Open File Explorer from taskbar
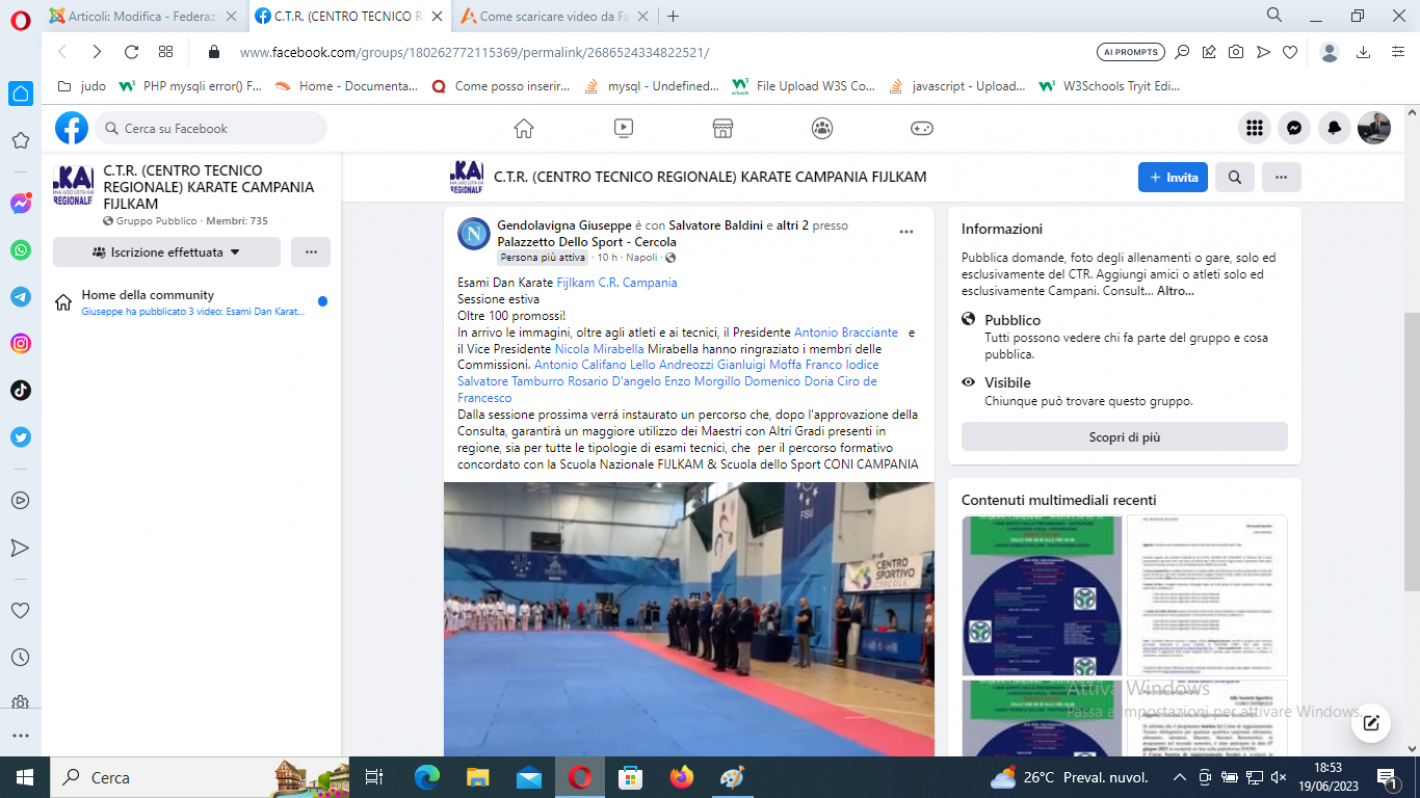Image resolution: width=1420 pixels, height=798 pixels. [478, 777]
